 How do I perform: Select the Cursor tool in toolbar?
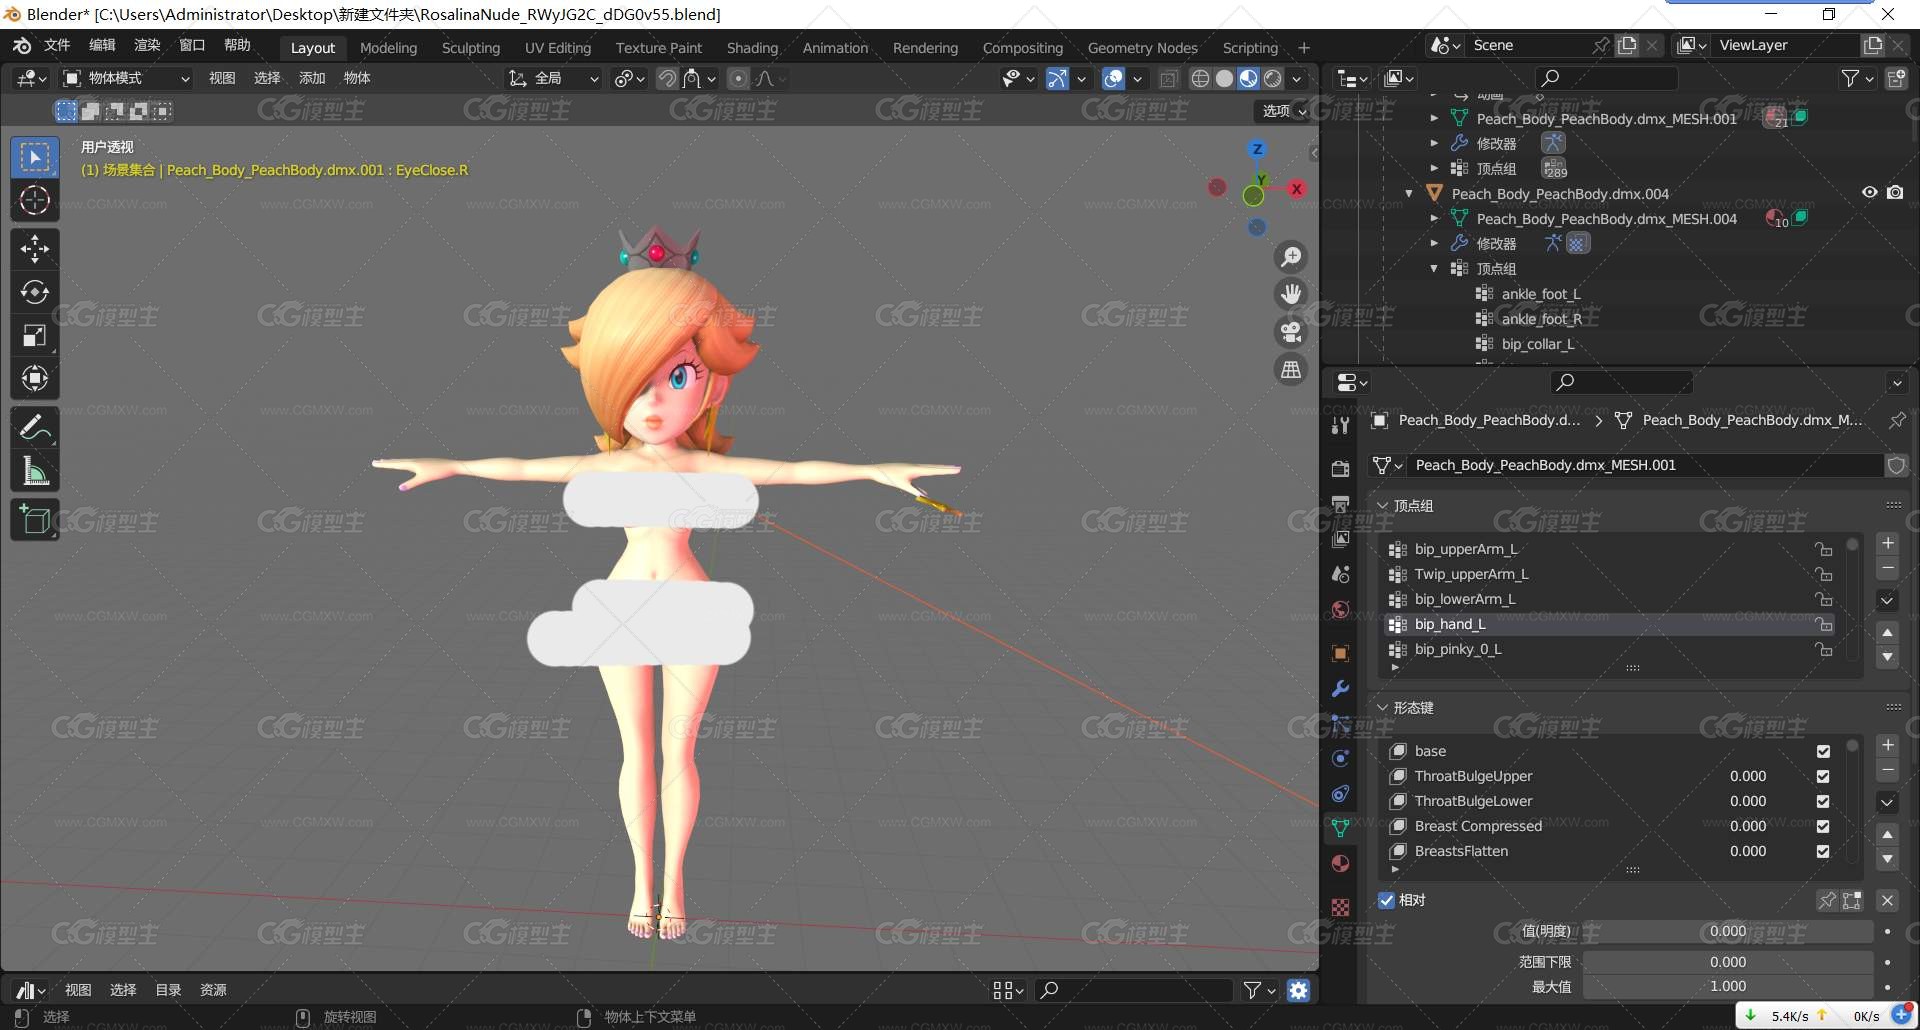coord(35,201)
